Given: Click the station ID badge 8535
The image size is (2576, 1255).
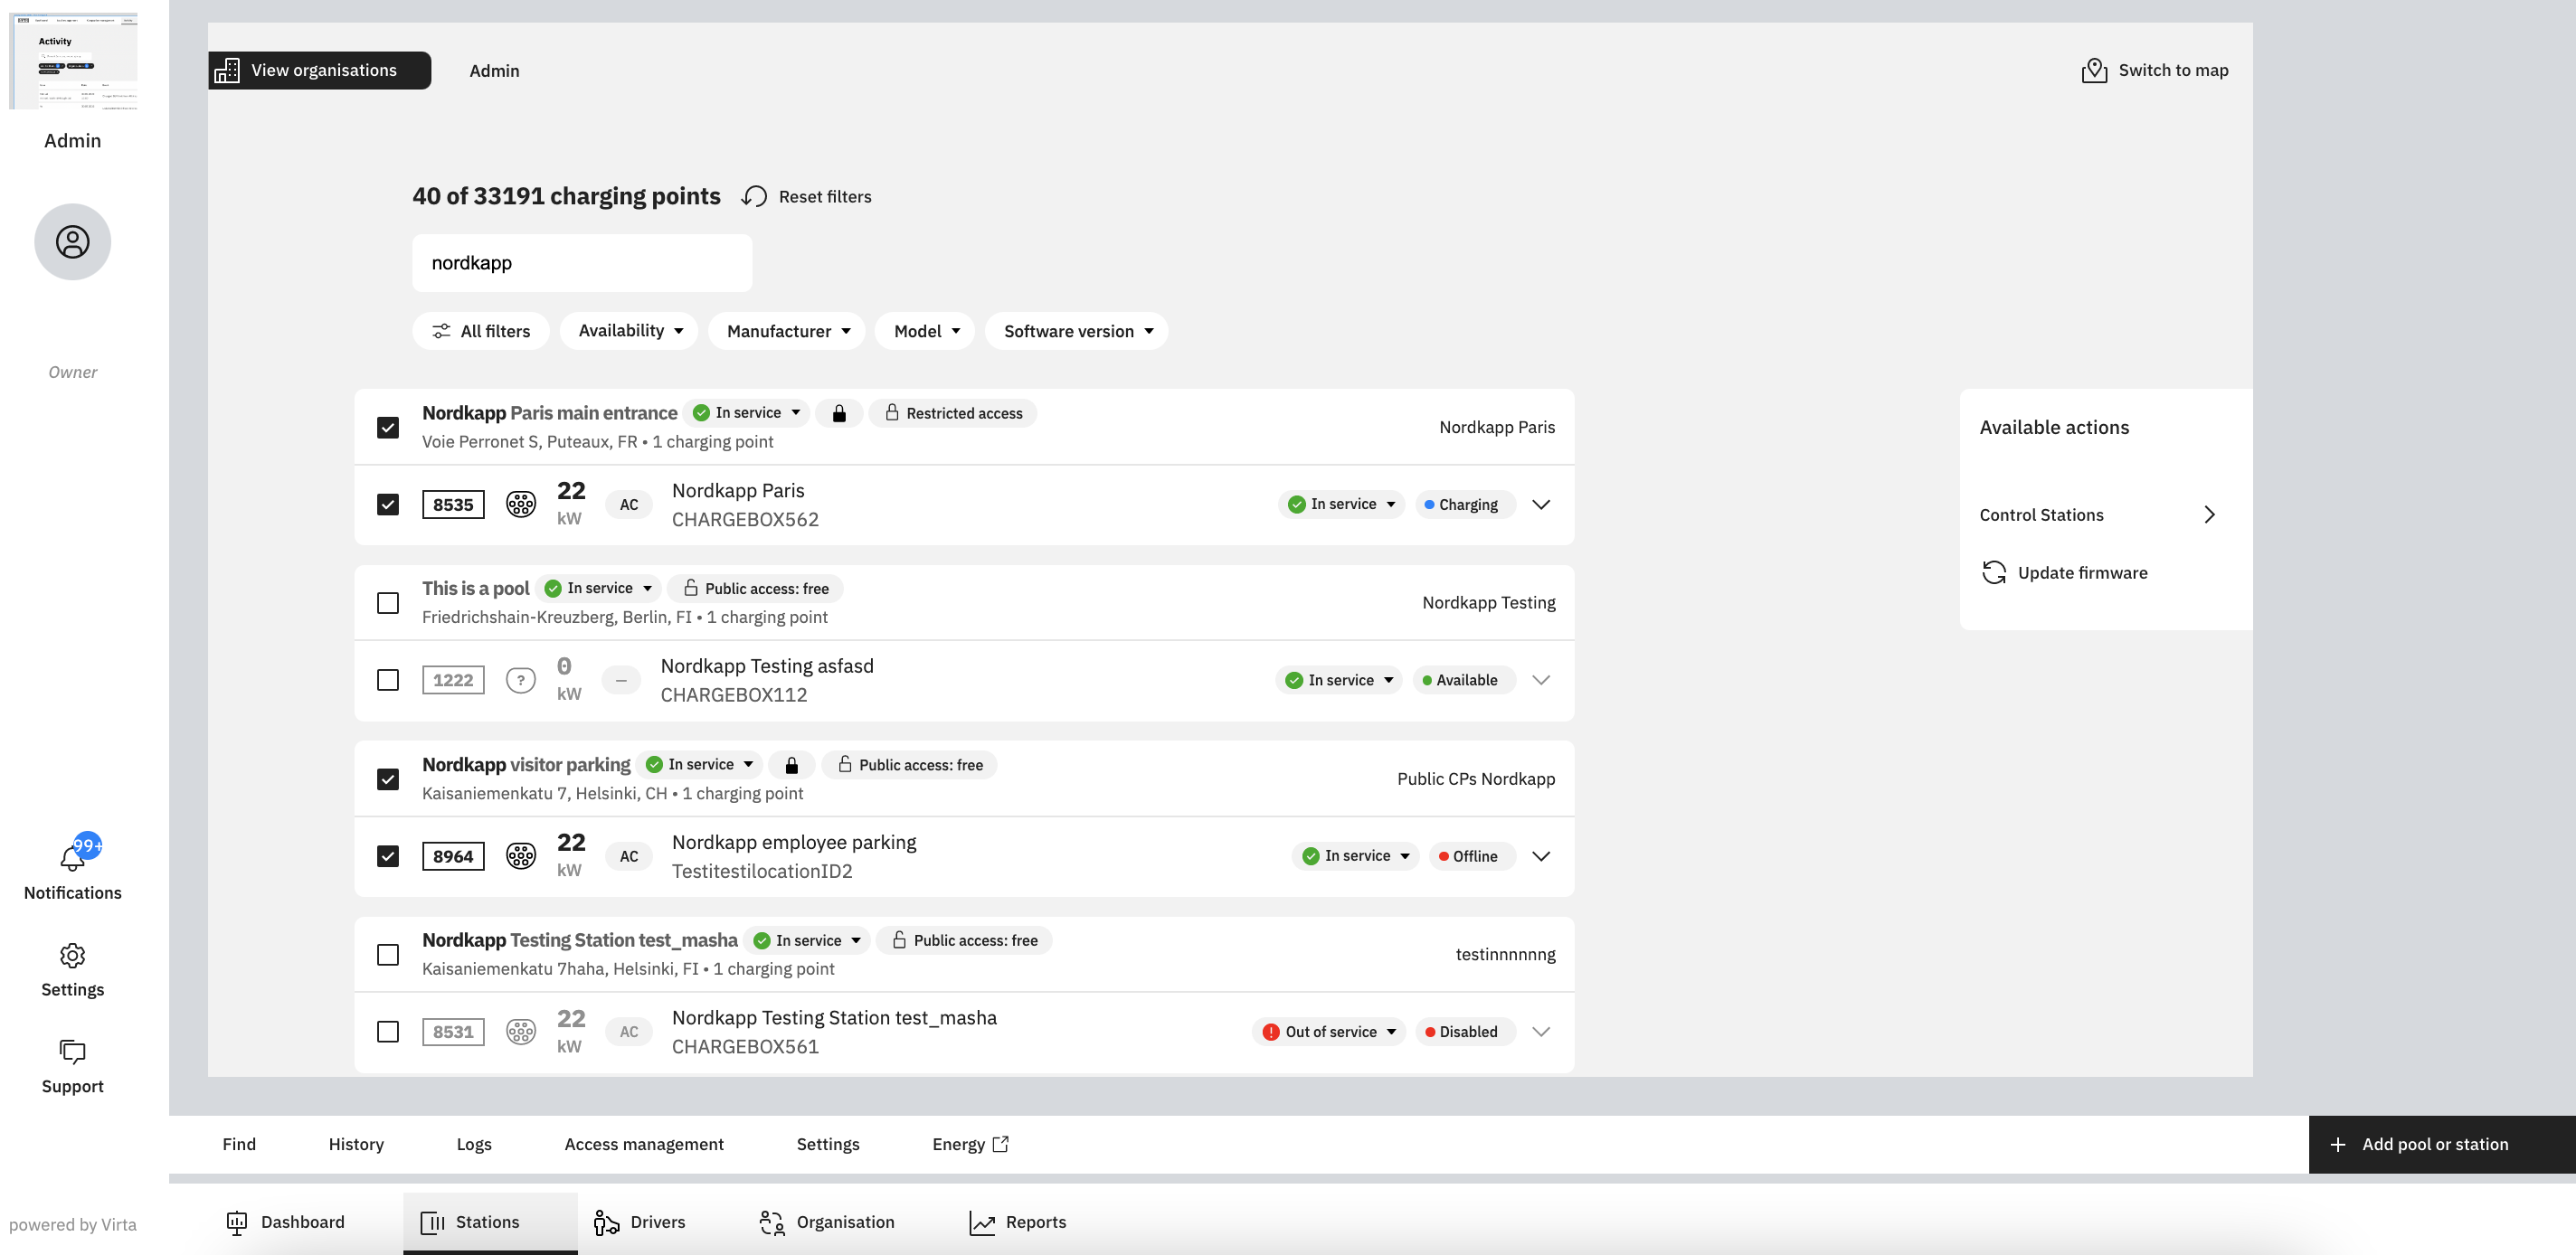Looking at the screenshot, I should pyautogui.click(x=453, y=504).
